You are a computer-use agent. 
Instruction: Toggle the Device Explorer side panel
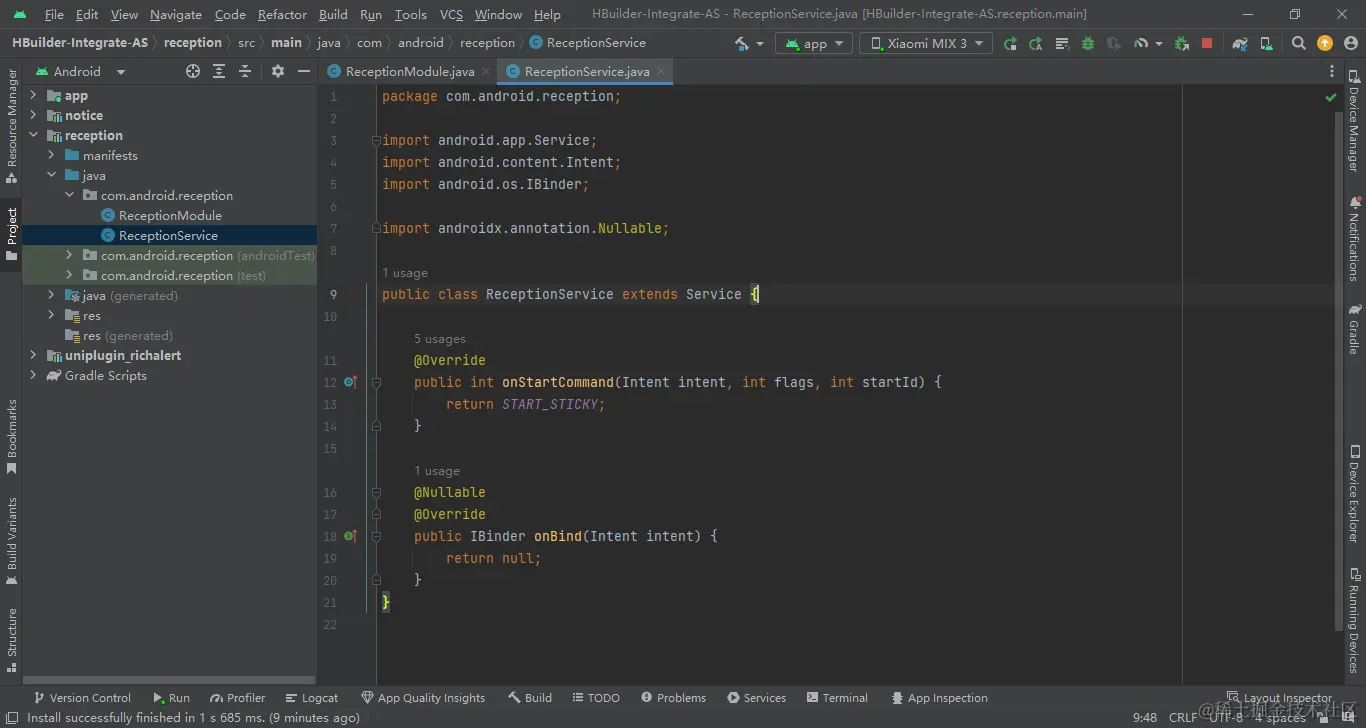coord(1354,494)
